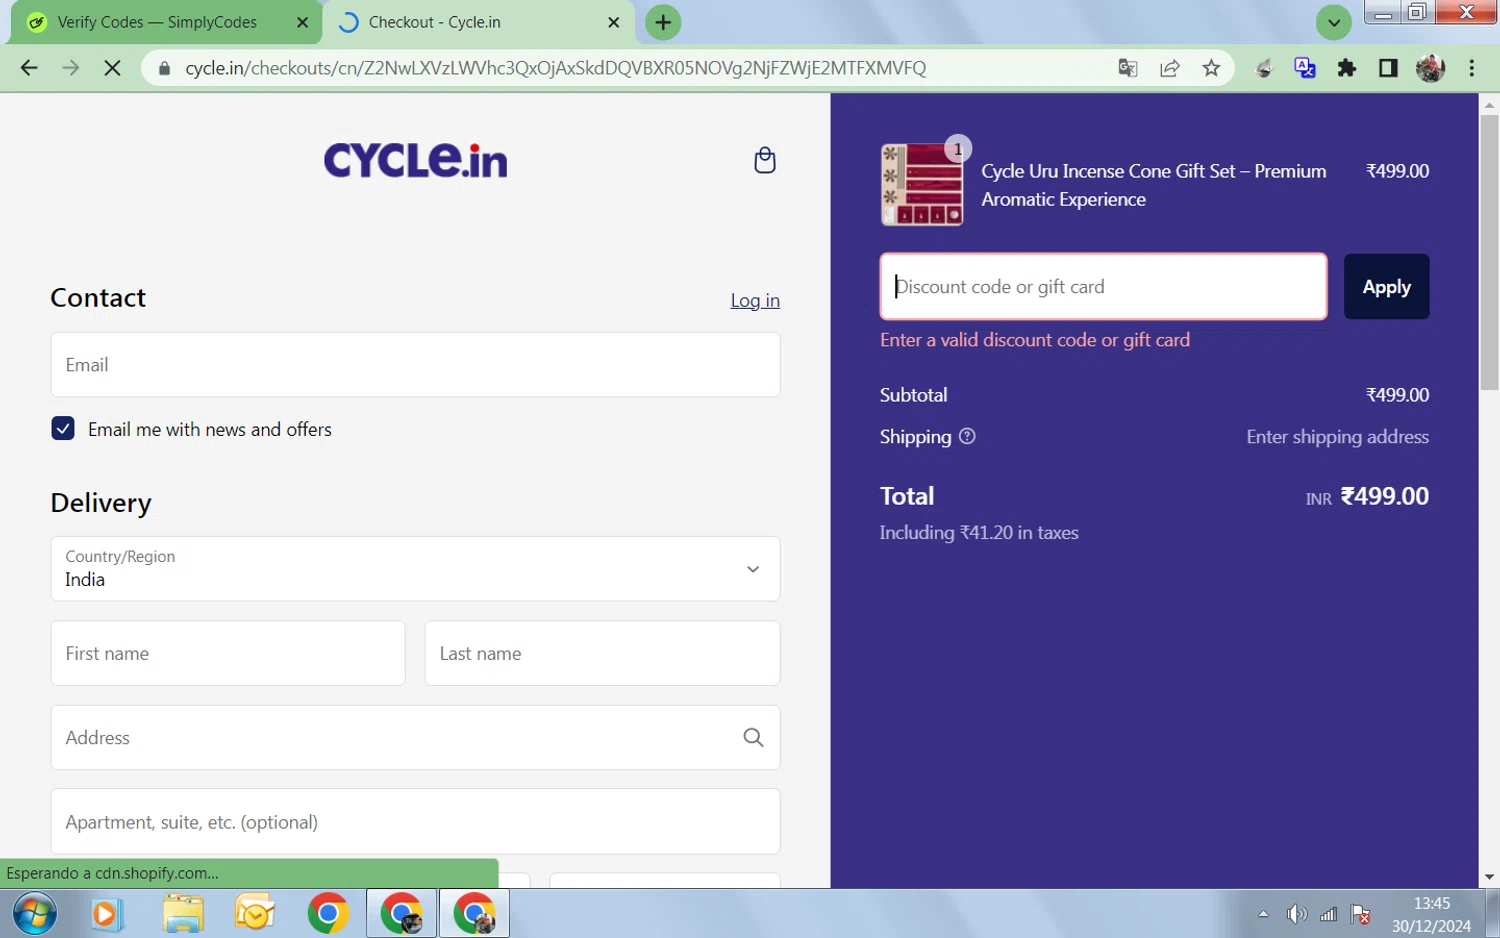1500x938 pixels.
Task: Click the First name field
Action: click(228, 653)
